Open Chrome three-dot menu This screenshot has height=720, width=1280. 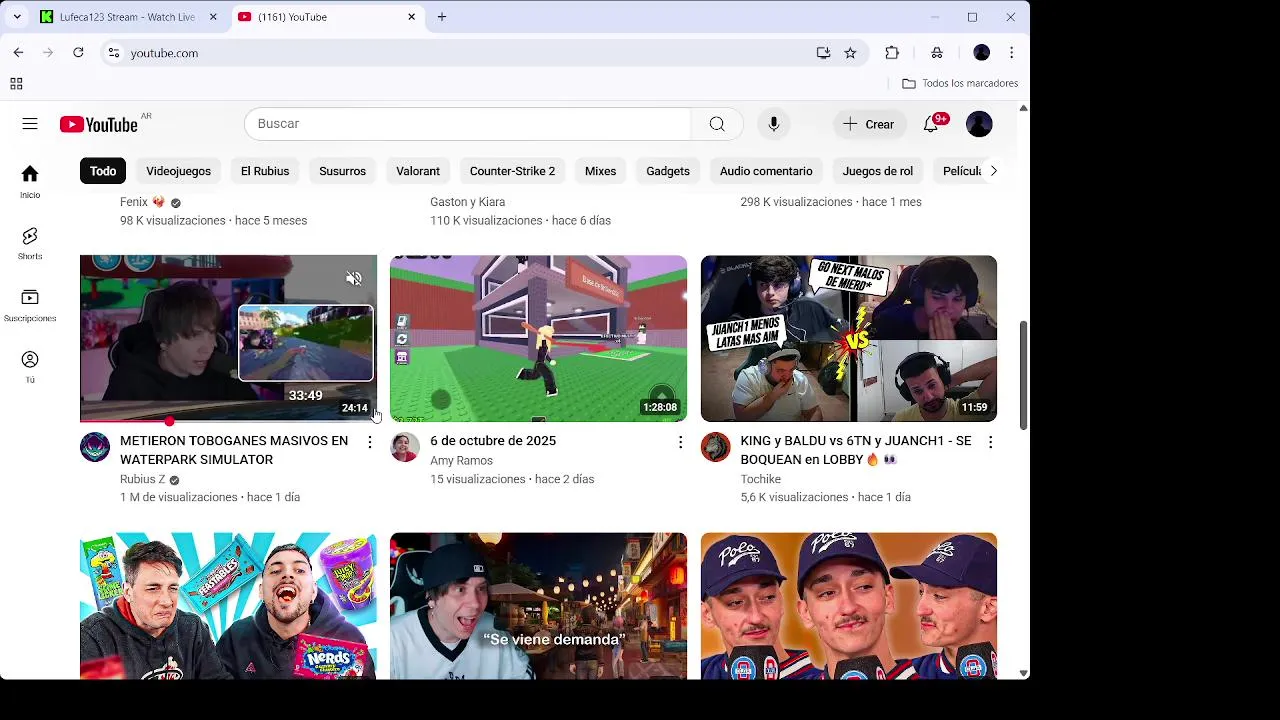point(1011,53)
